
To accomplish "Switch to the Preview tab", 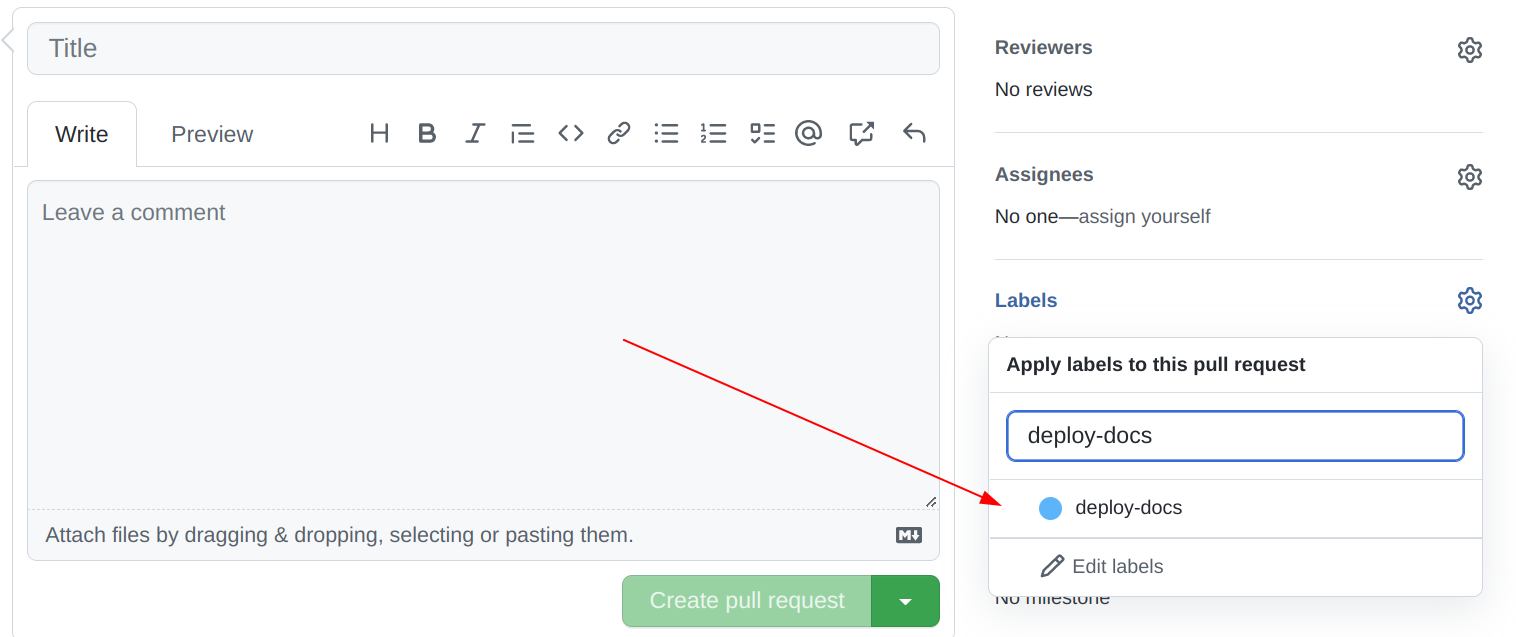I will [x=211, y=133].
